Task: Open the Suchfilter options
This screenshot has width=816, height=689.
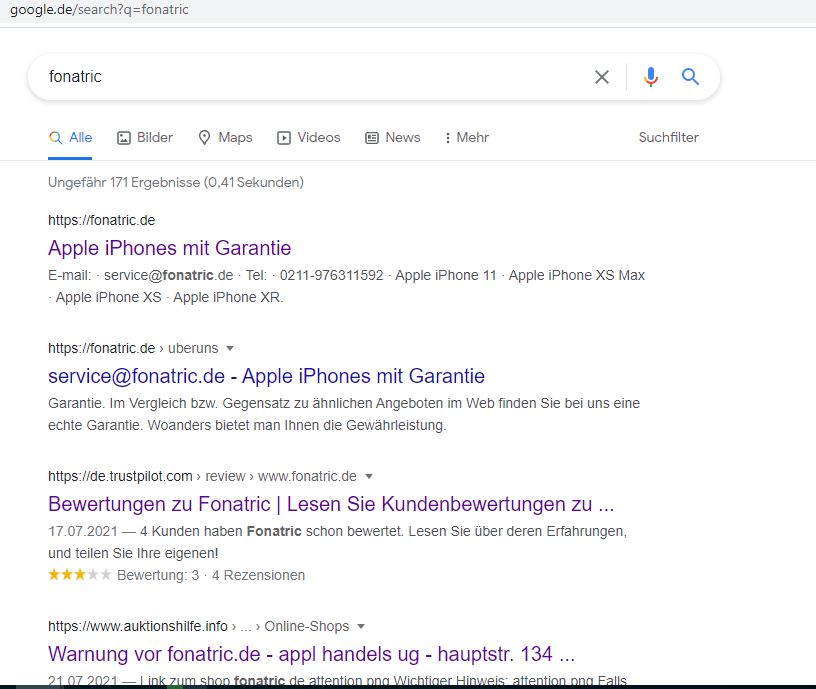Action: coord(668,137)
